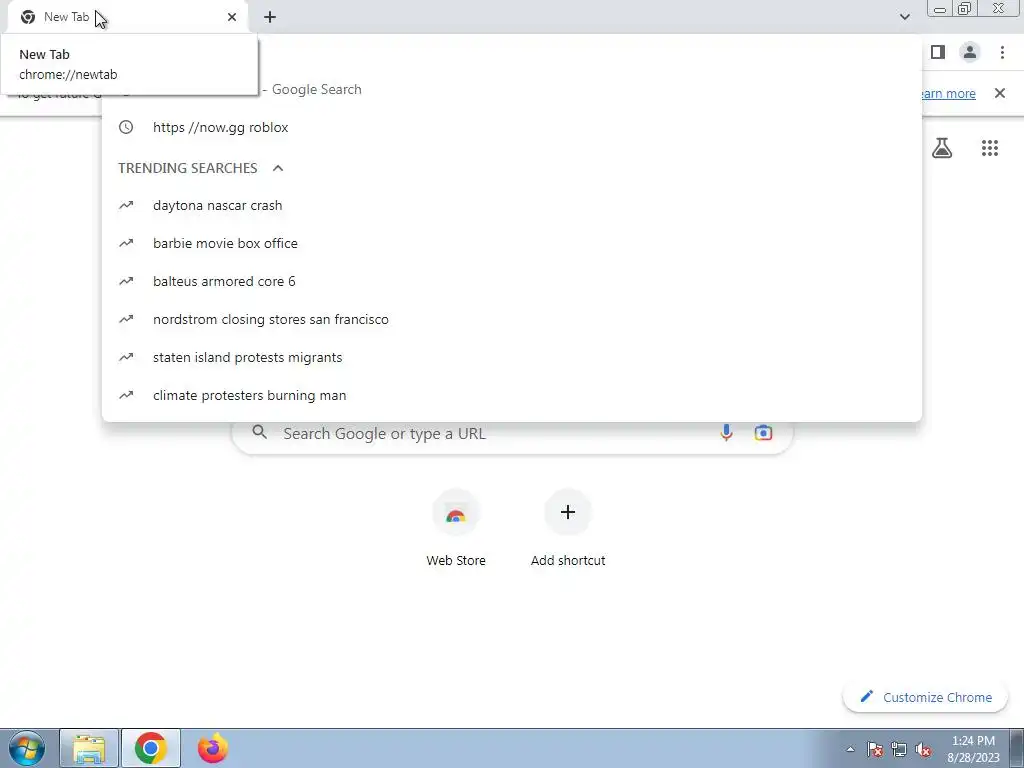The image size is (1024, 768).
Task: Show hidden tray icons arrow
Action: pos(850,749)
